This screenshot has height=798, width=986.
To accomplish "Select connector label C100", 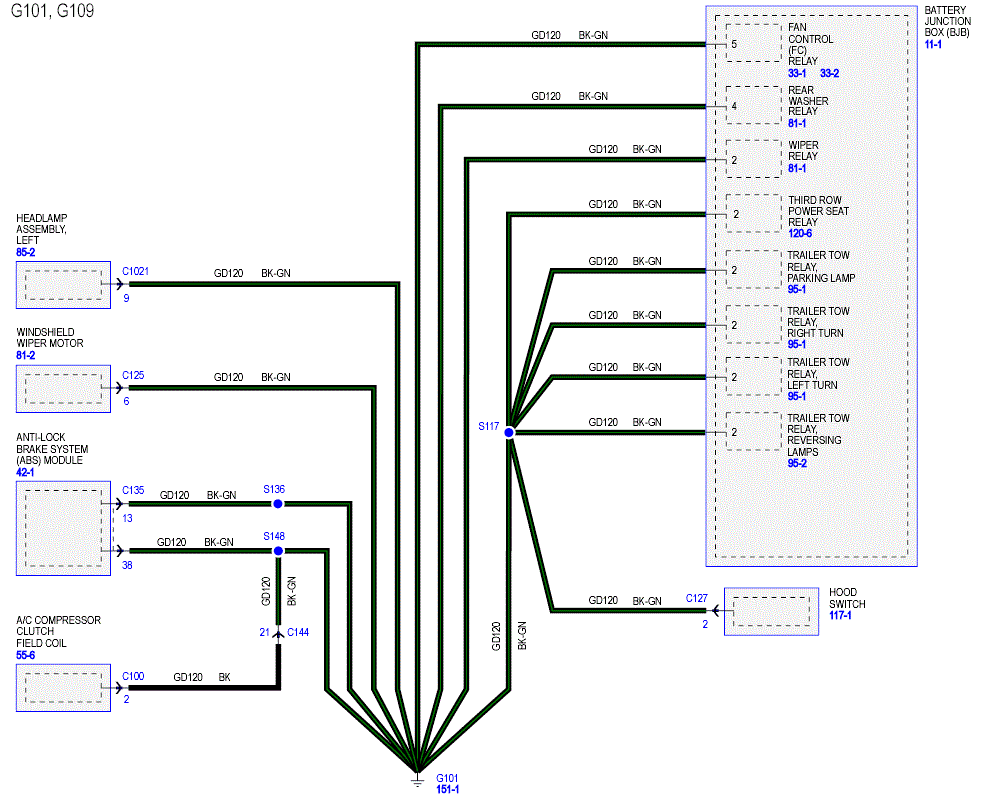I will click(133, 676).
